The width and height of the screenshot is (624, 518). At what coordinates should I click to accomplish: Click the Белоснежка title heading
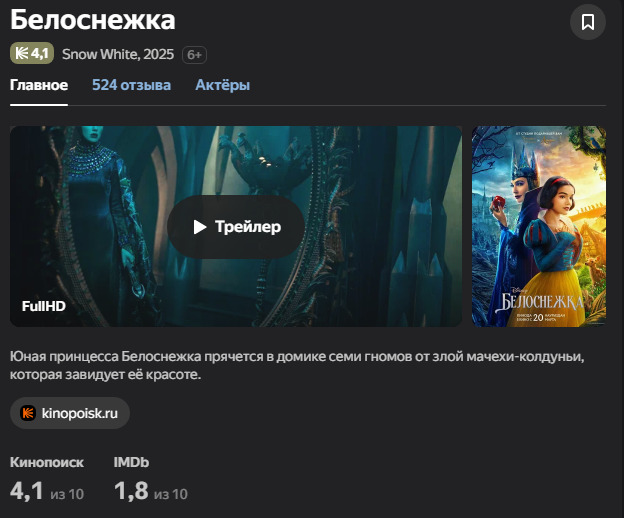93,19
